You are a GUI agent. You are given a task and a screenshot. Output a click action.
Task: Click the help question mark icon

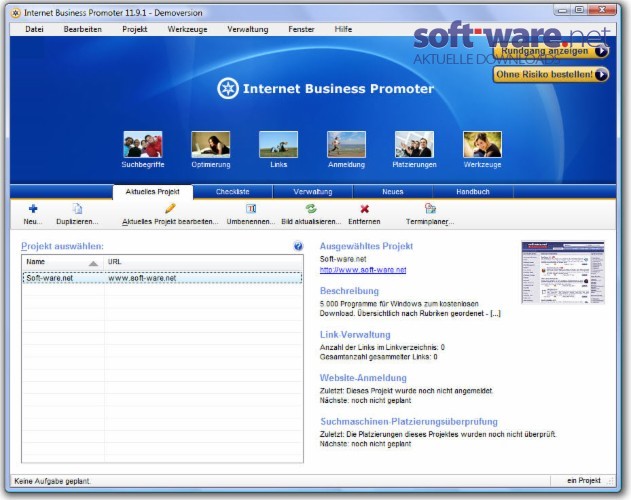tap(298, 246)
